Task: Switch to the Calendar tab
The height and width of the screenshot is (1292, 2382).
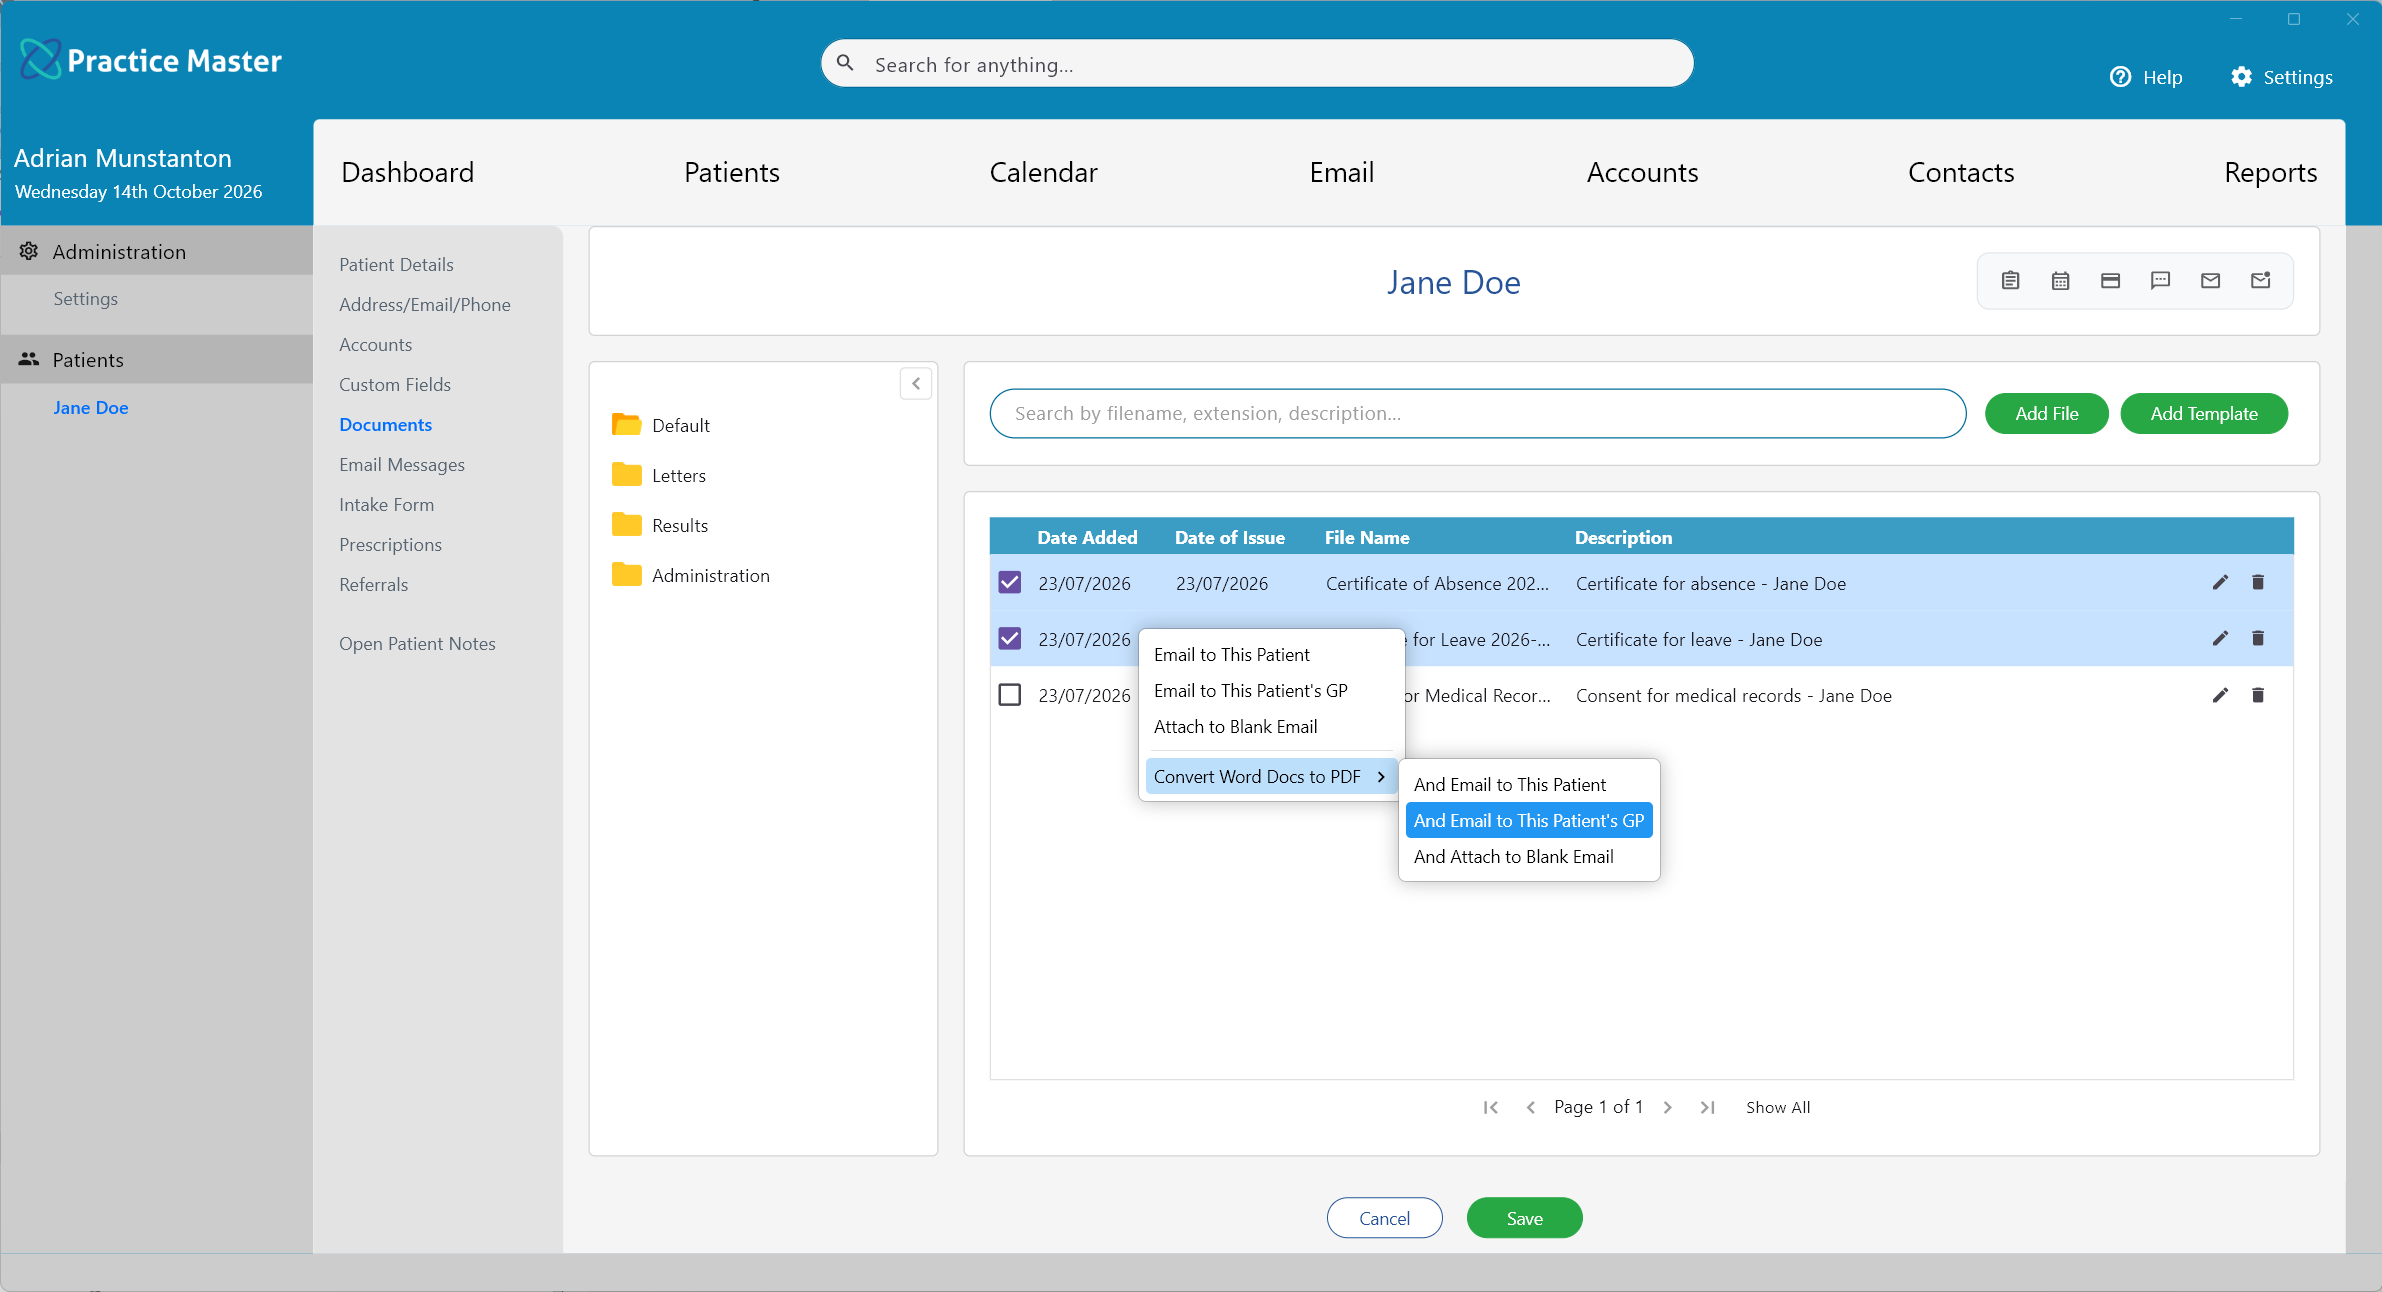Action: click(x=1043, y=172)
